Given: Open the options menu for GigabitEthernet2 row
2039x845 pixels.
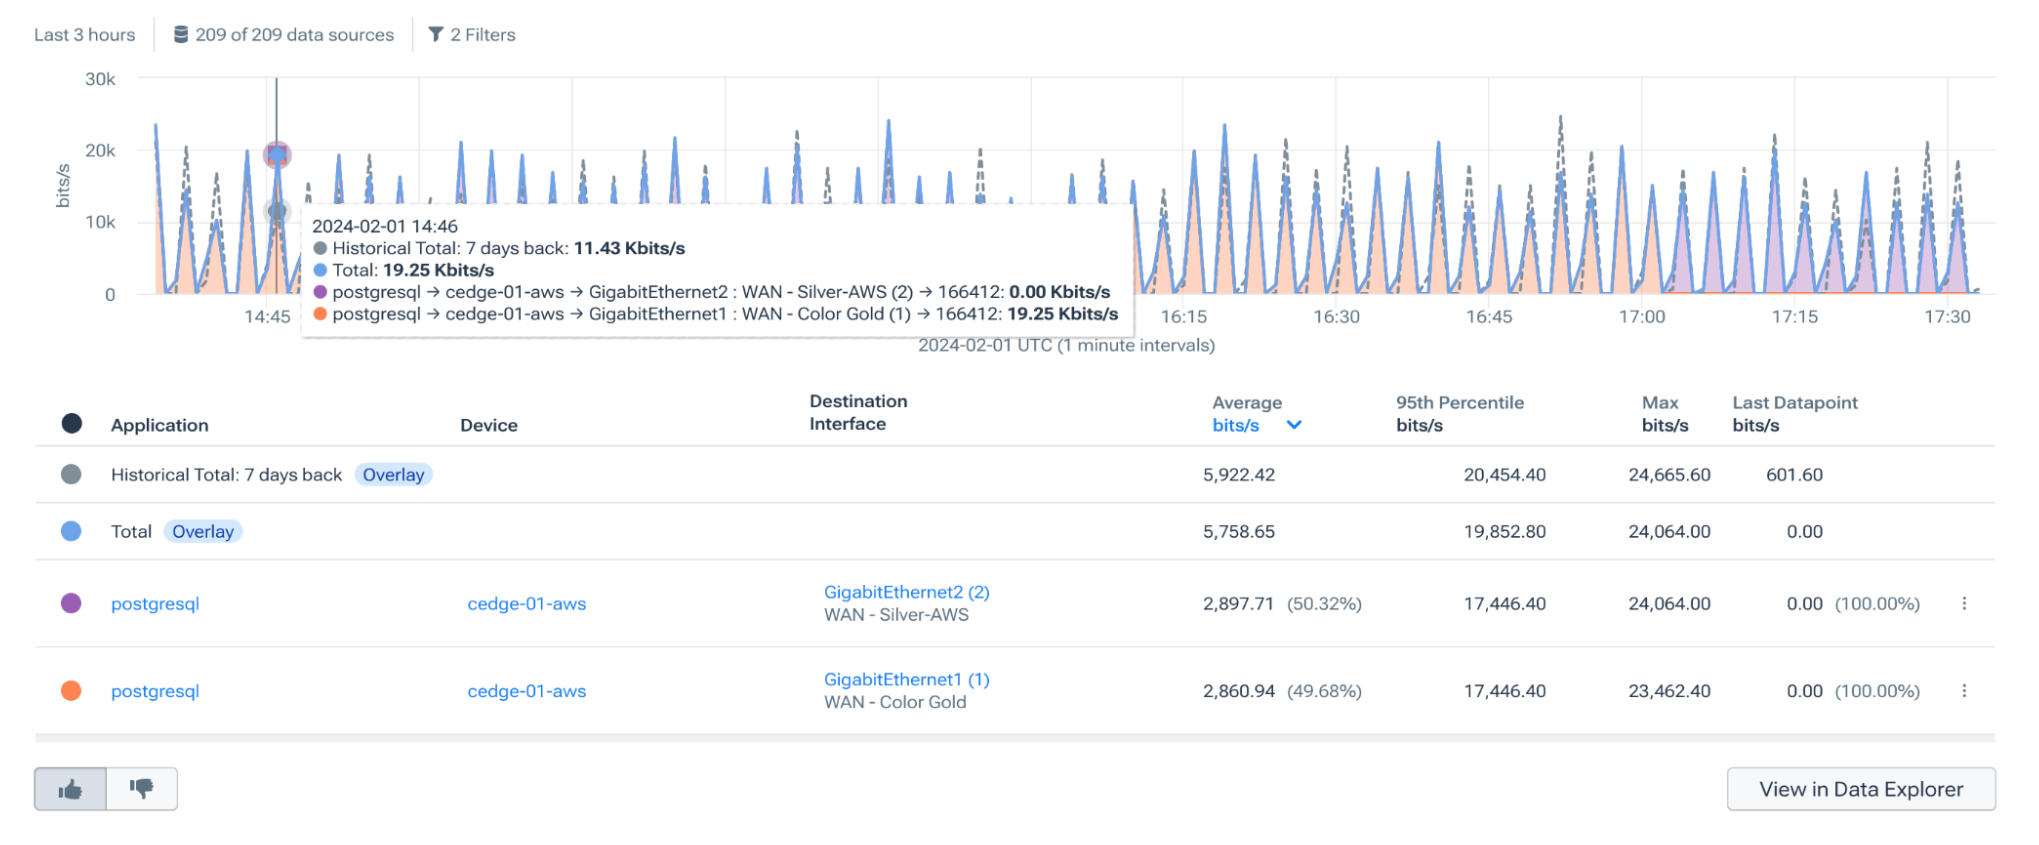Looking at the screenshot, I should pyautogui.click(x=1964, y=604).
